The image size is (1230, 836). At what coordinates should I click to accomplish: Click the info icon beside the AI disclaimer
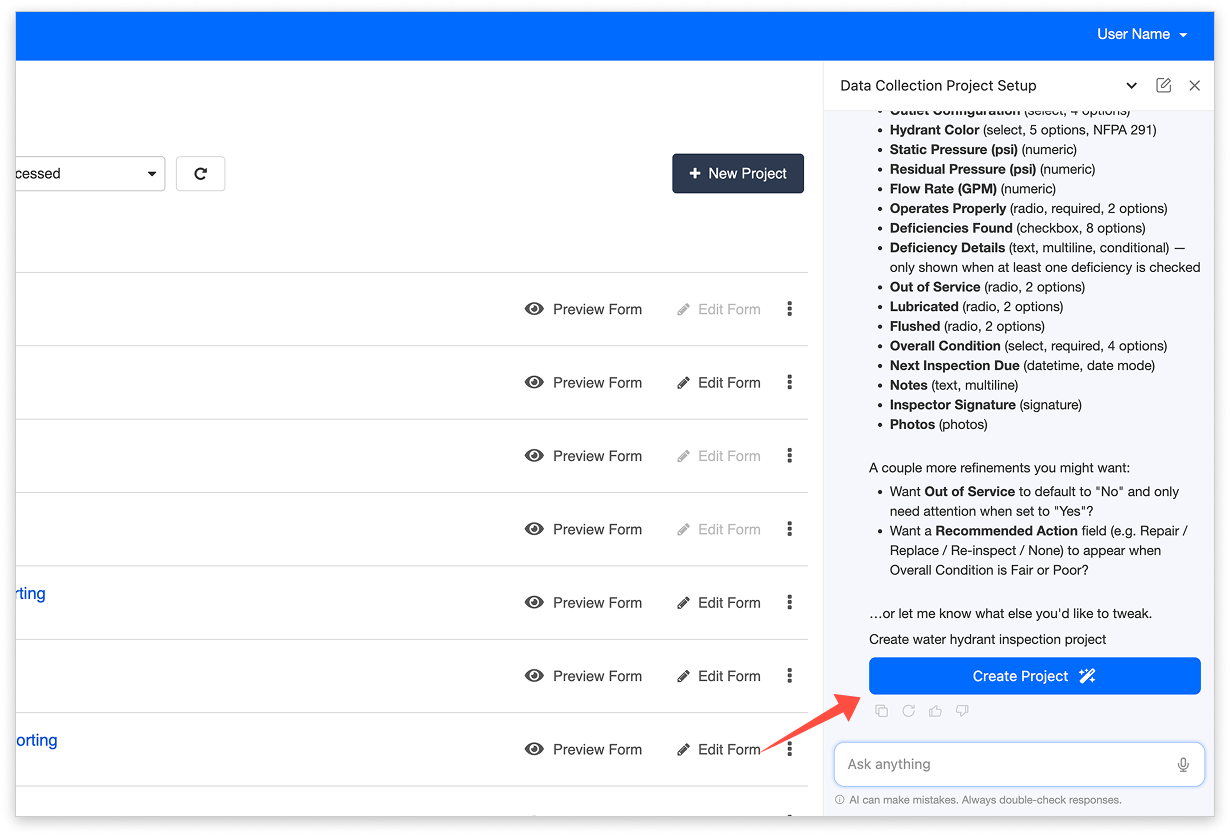tap(840, 800)
